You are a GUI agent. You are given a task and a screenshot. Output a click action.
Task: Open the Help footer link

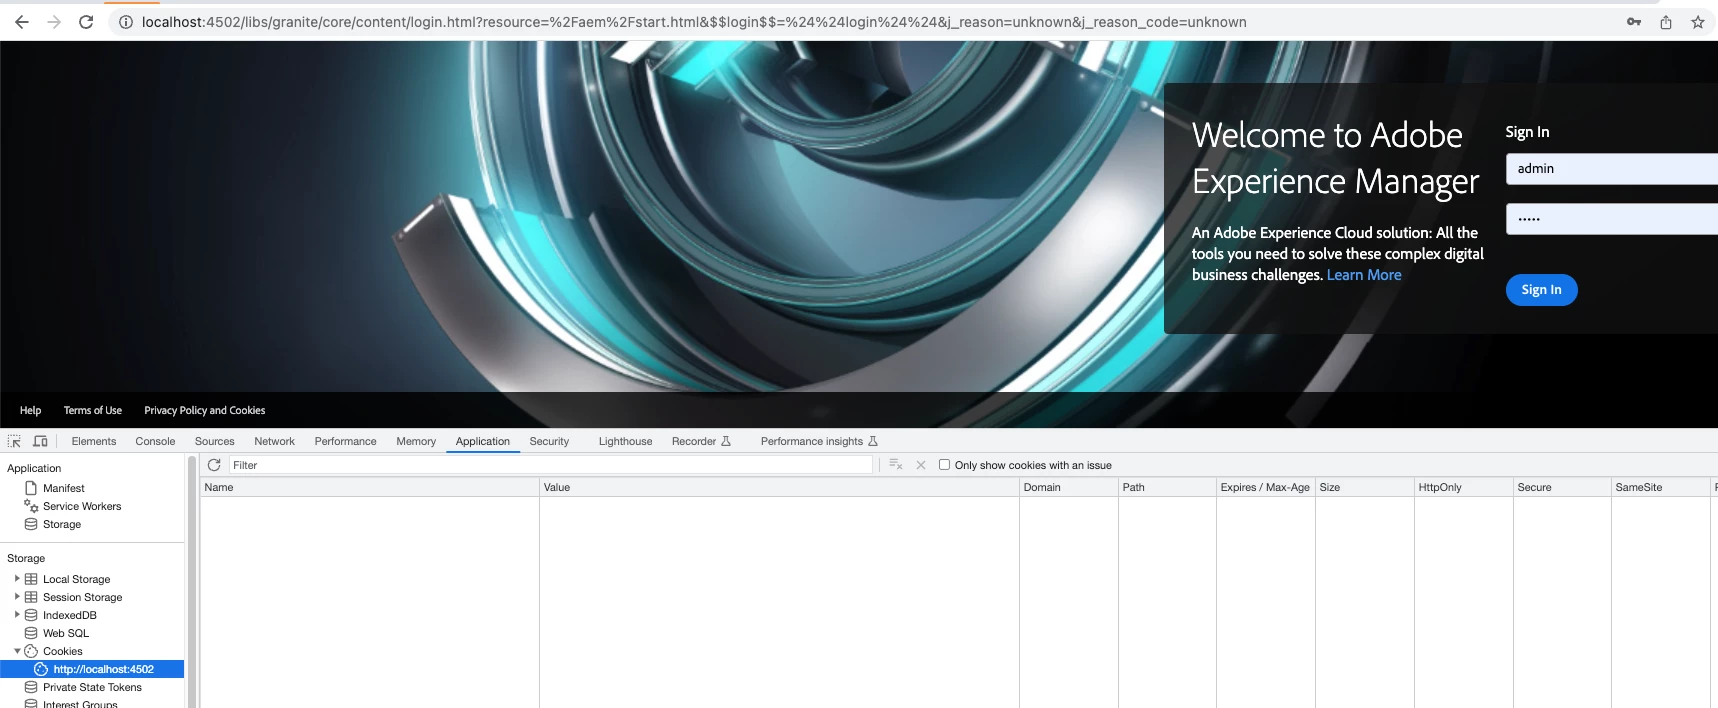pos(30,410)
